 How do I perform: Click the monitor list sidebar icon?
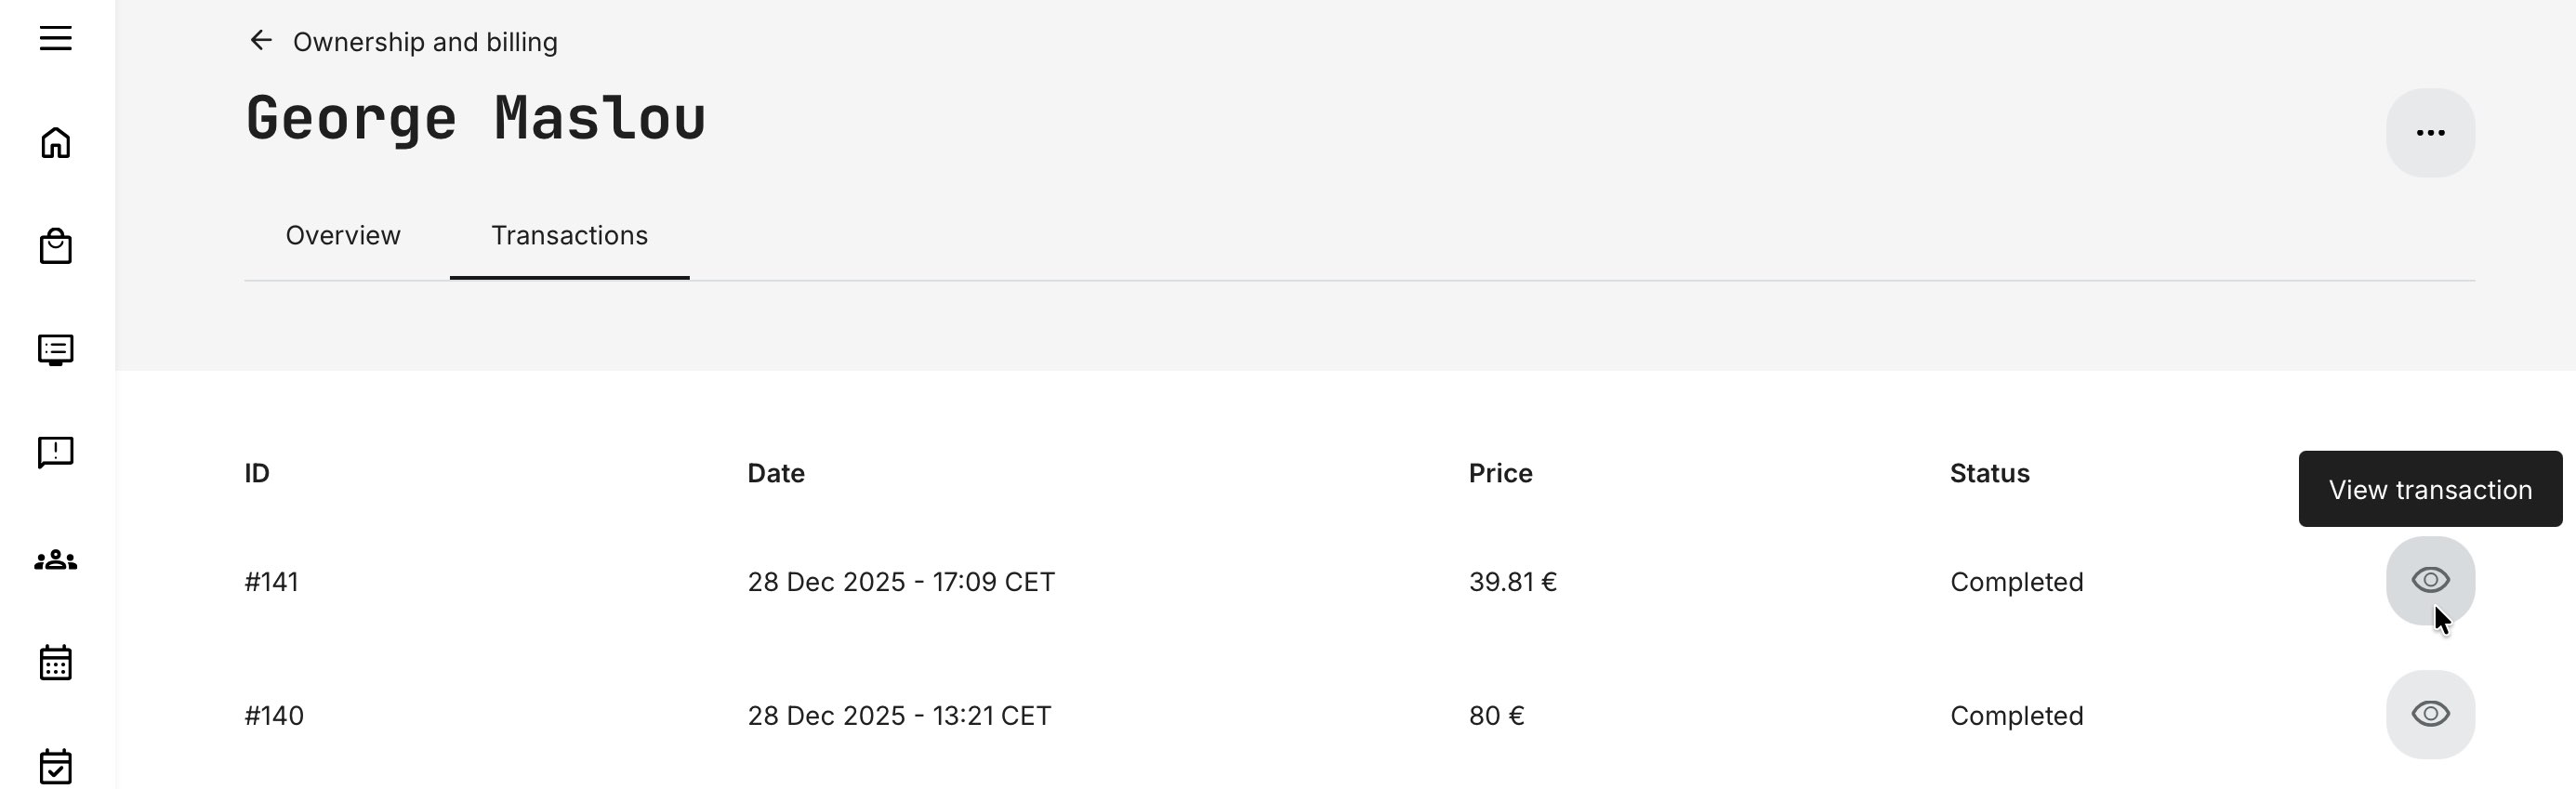[x=56, y=350]
